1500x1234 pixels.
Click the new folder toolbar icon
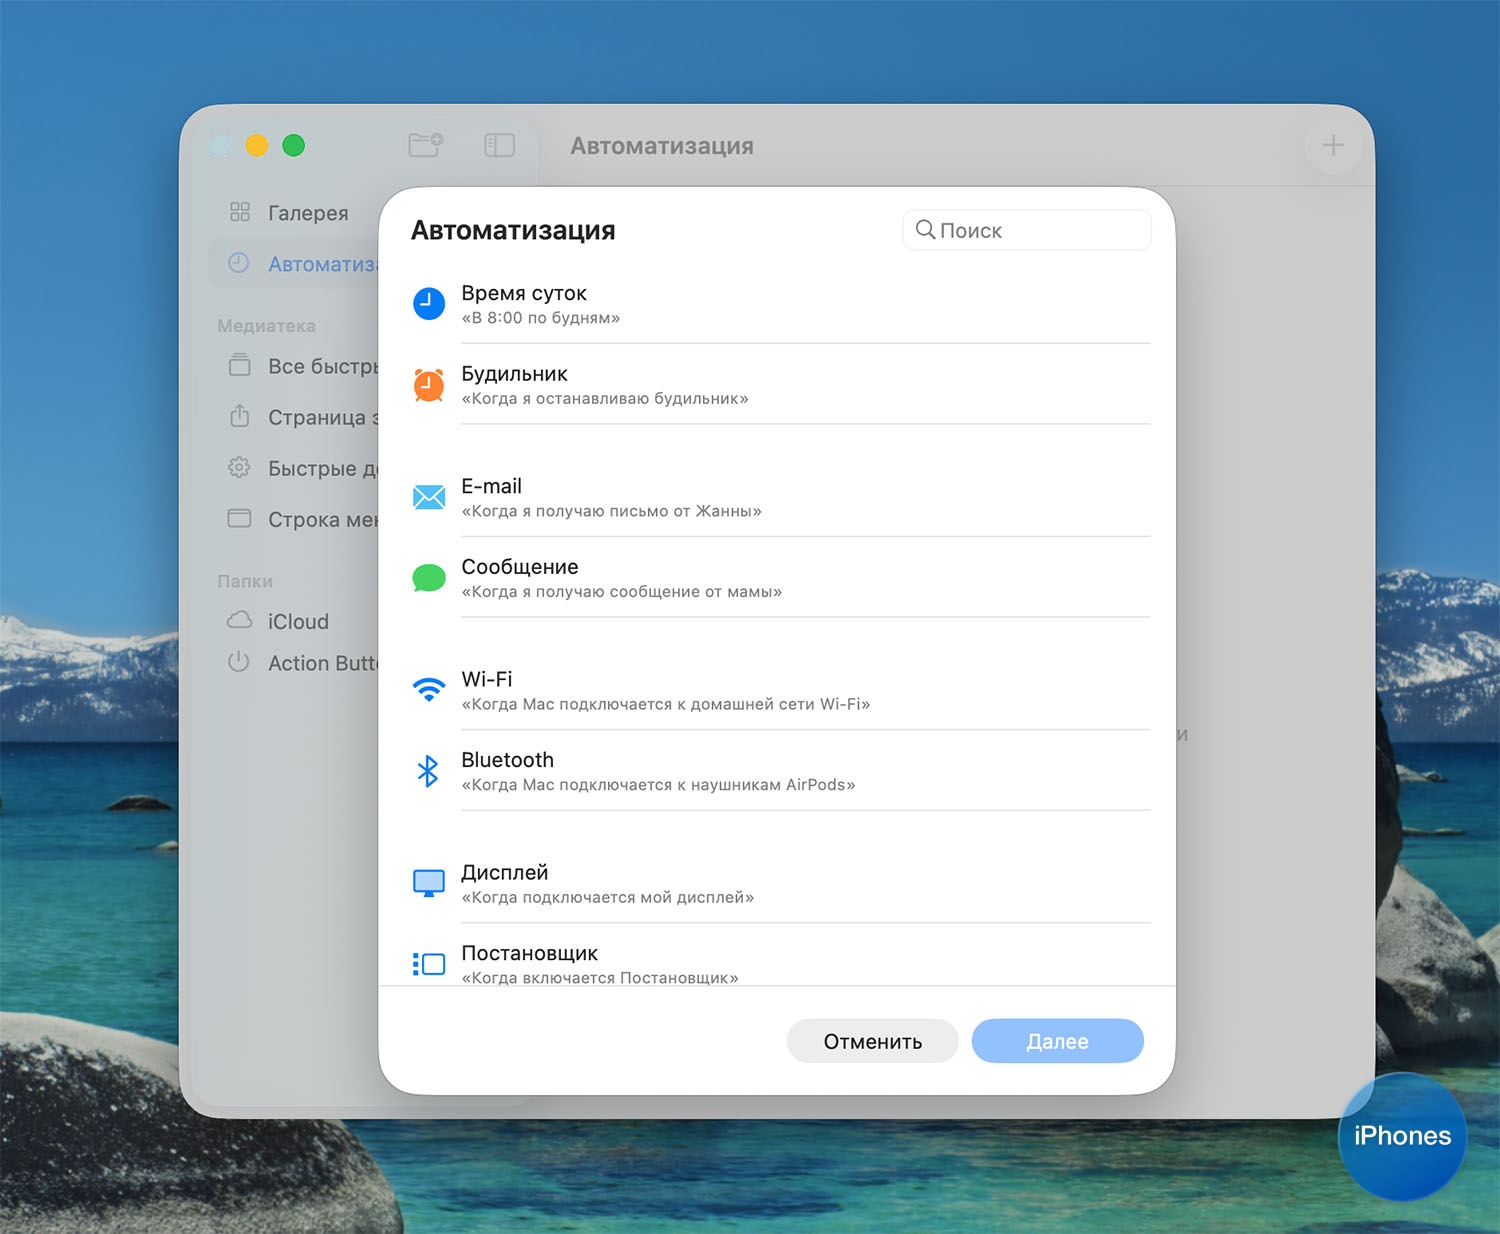pyautogui.click(x=426, y=146)
